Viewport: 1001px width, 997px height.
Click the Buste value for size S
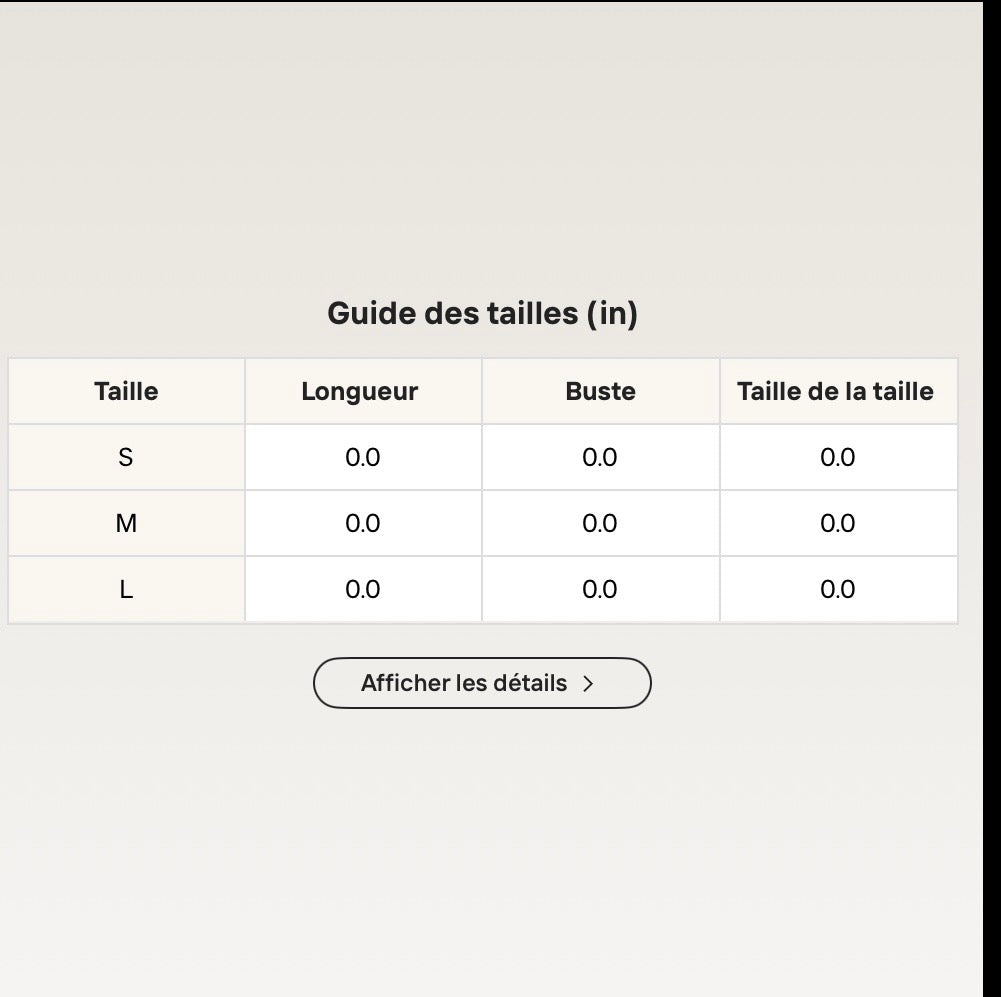pos(601,458)
